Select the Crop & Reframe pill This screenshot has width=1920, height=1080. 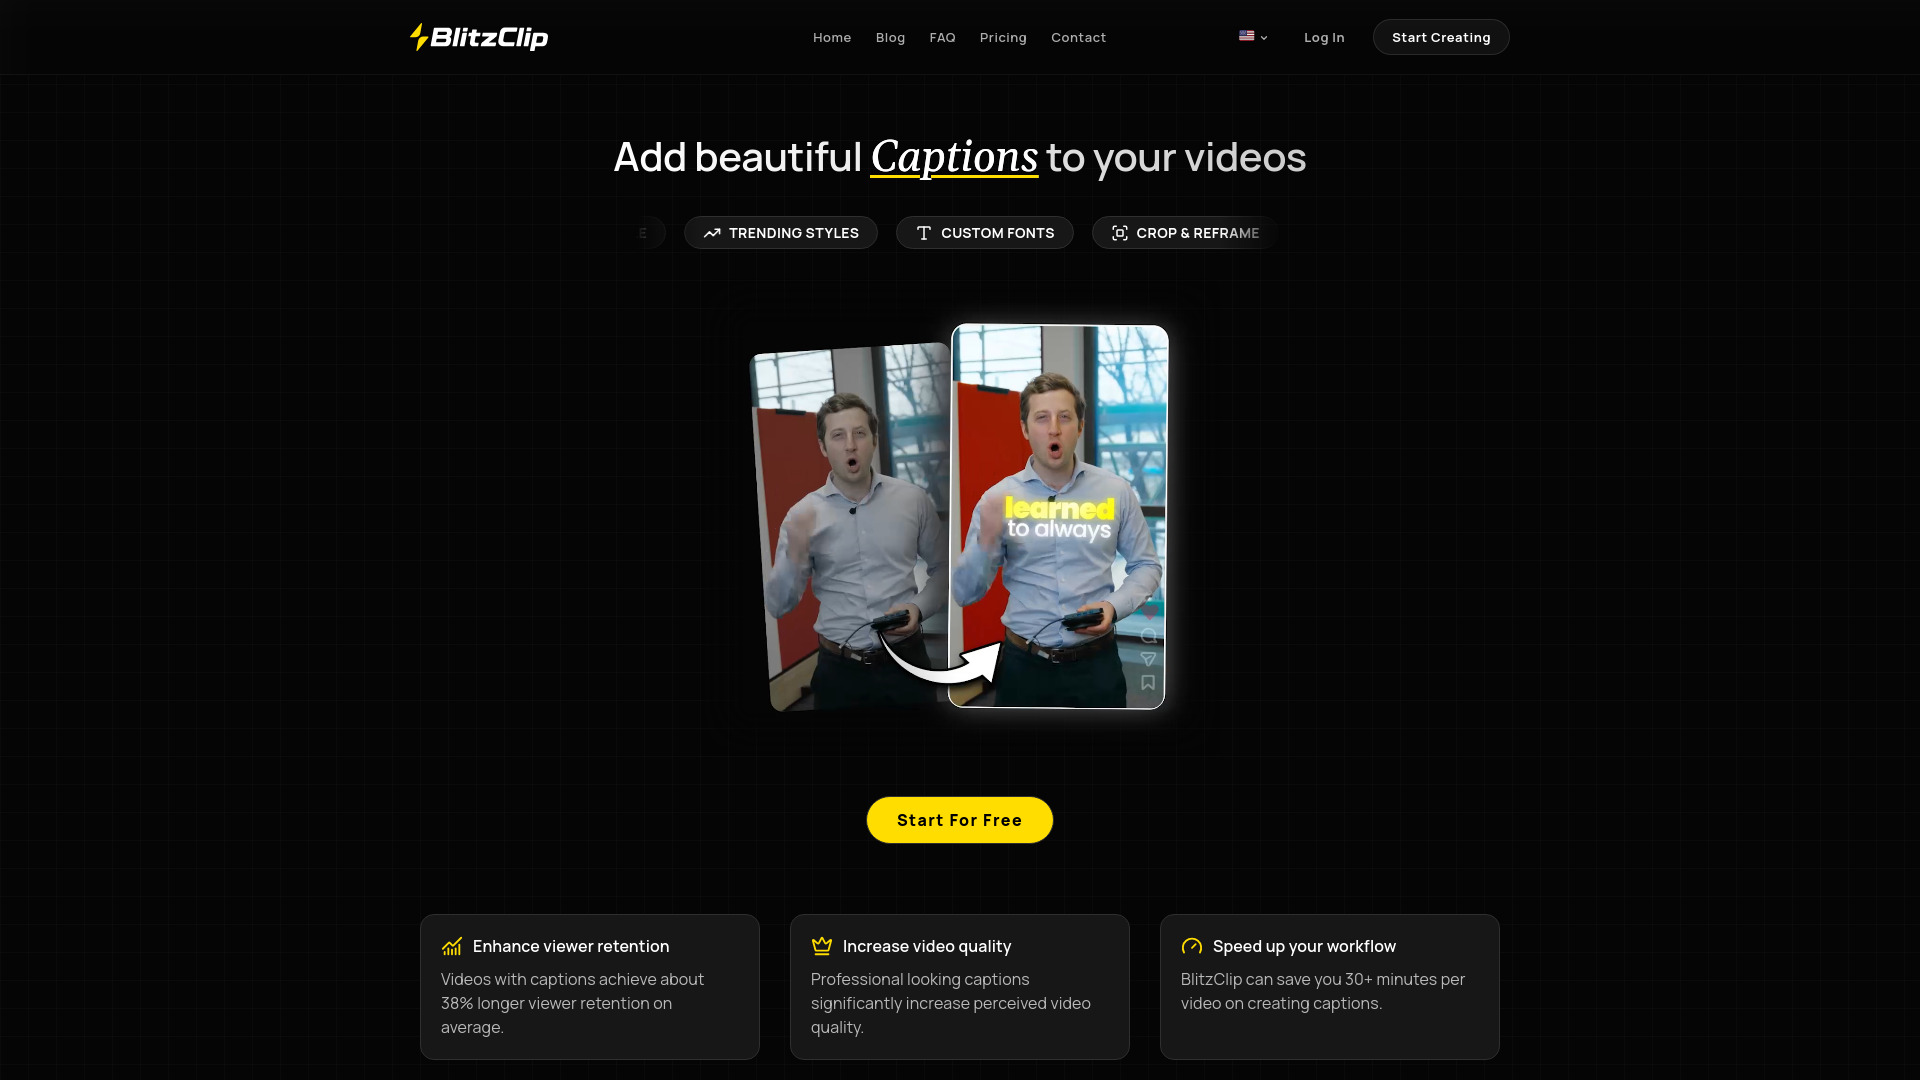[1185, 233]
